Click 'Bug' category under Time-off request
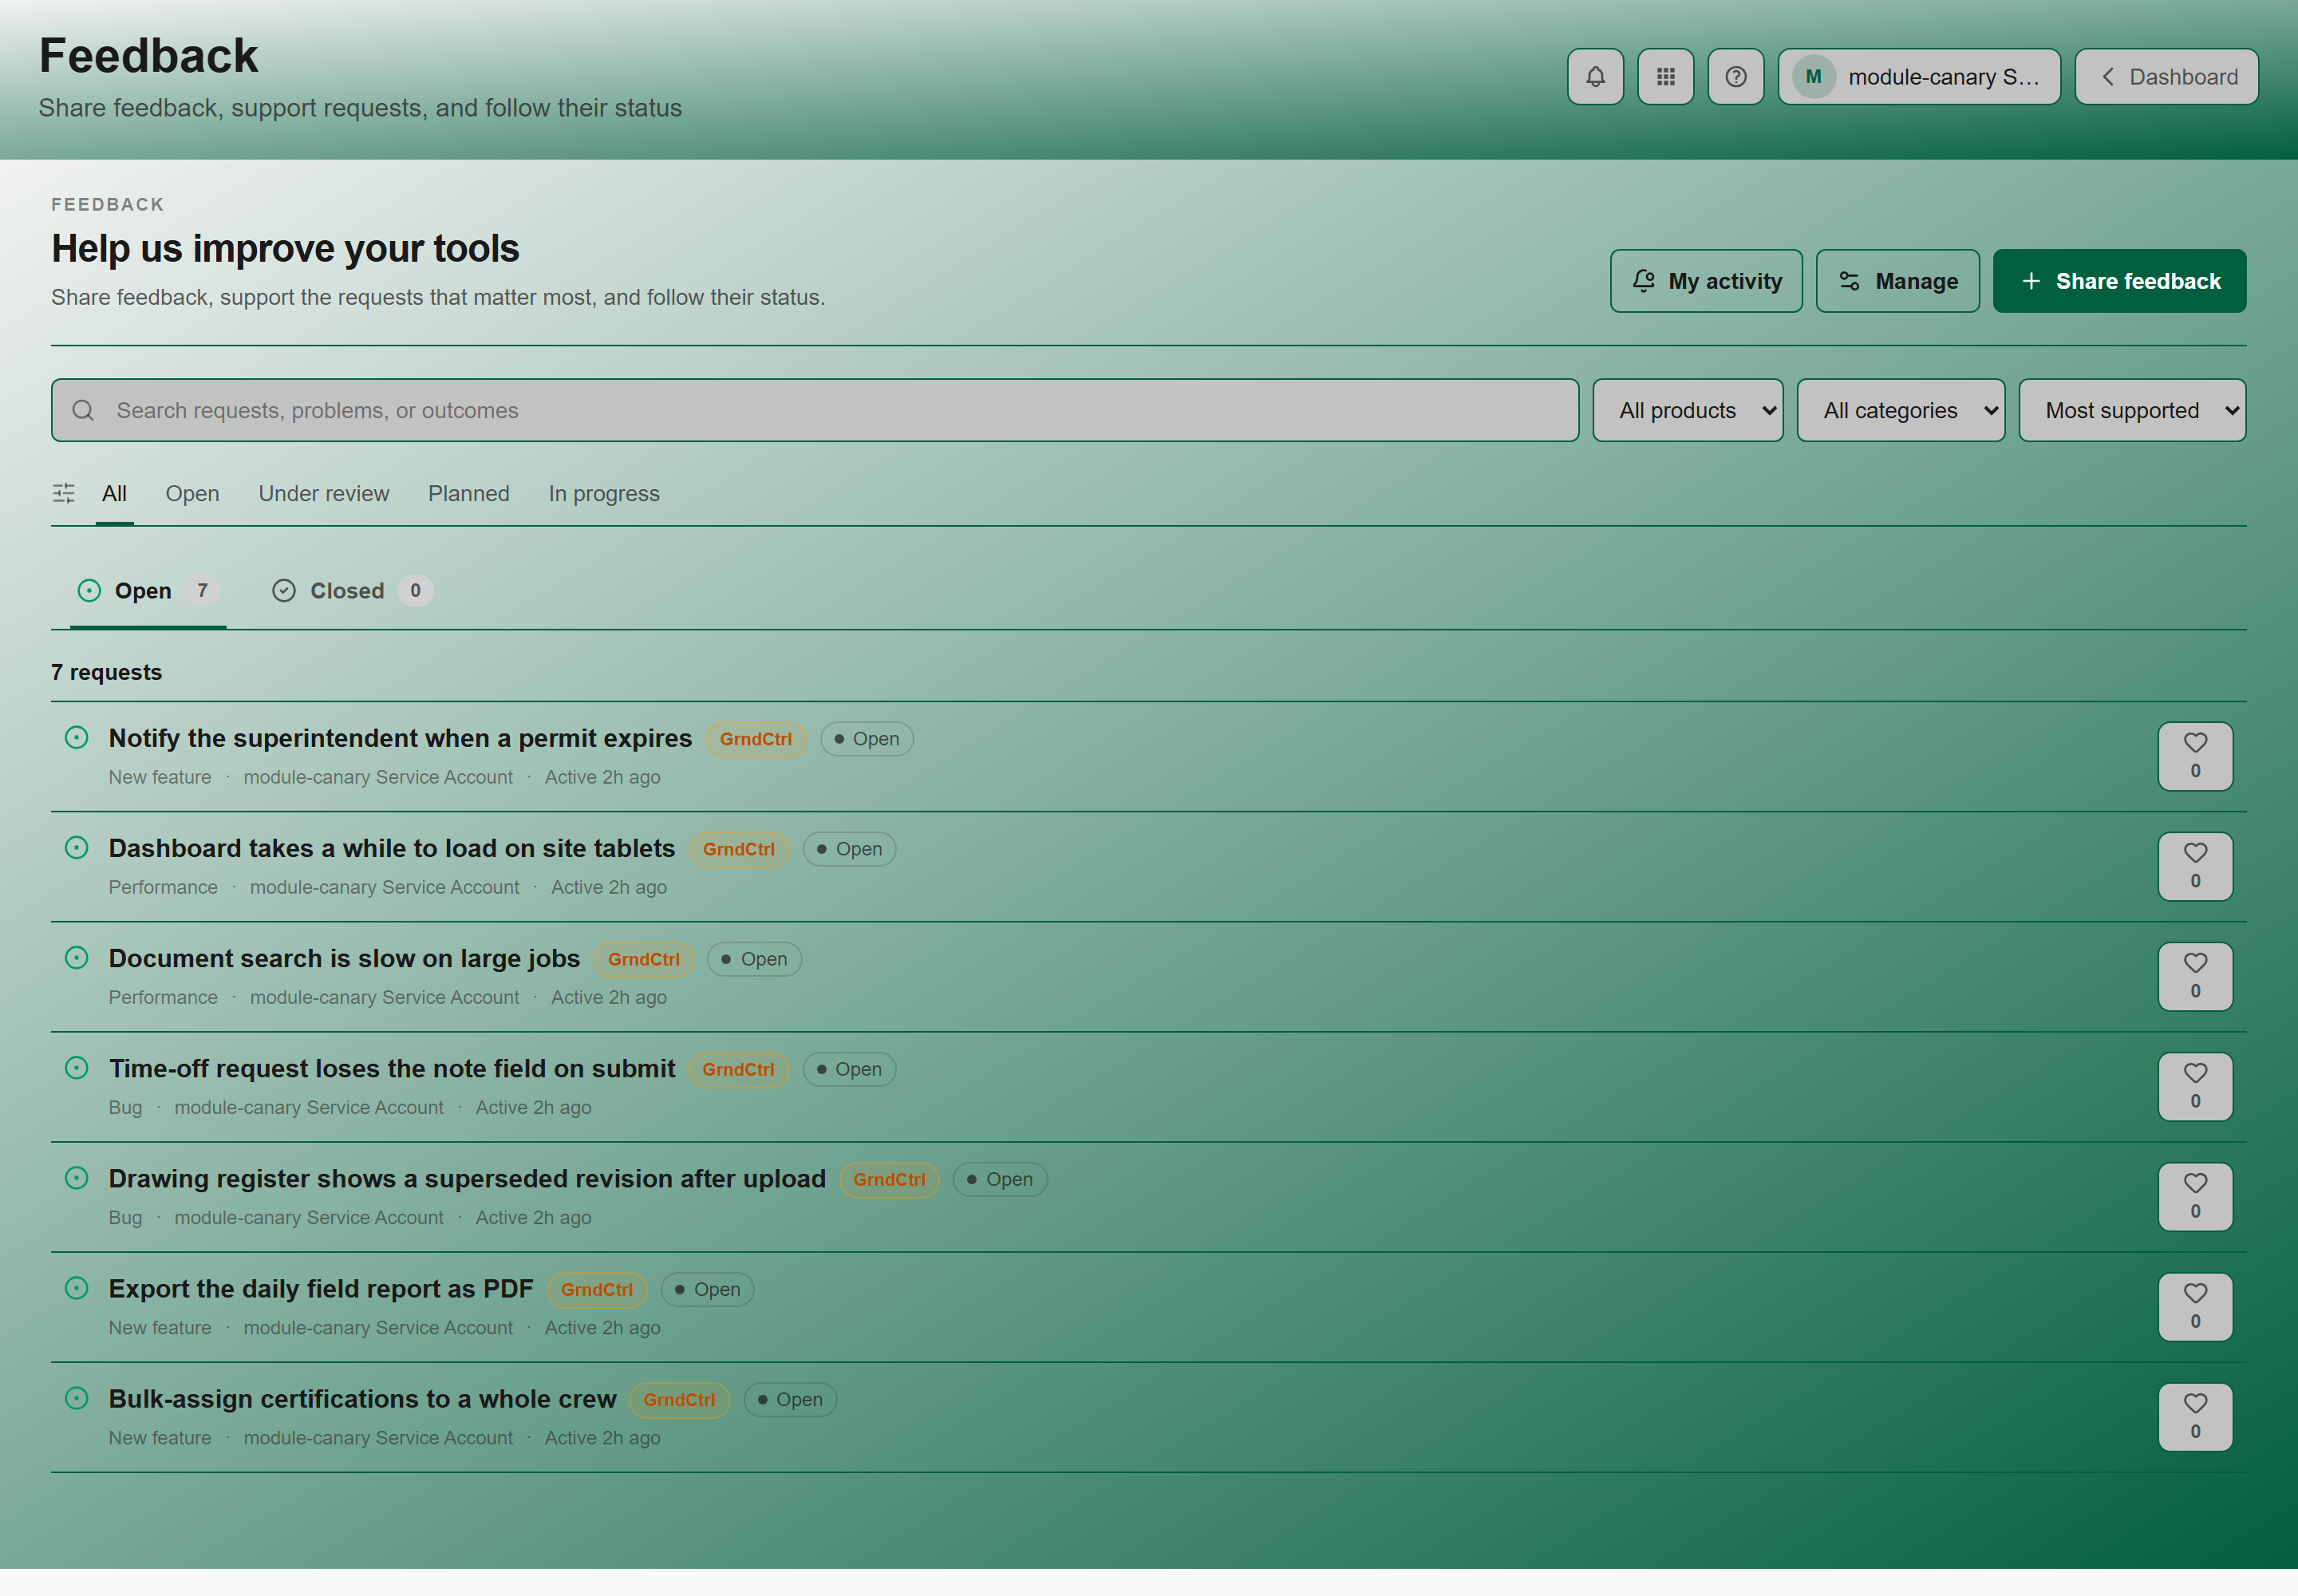 [125, 1107]
